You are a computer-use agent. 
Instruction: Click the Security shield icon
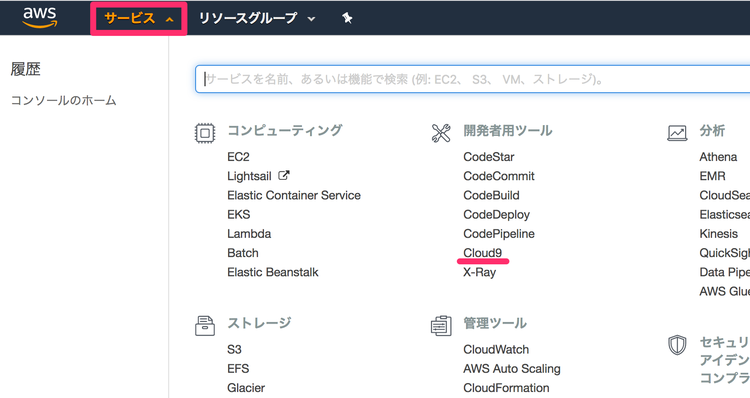click(677, 344)
